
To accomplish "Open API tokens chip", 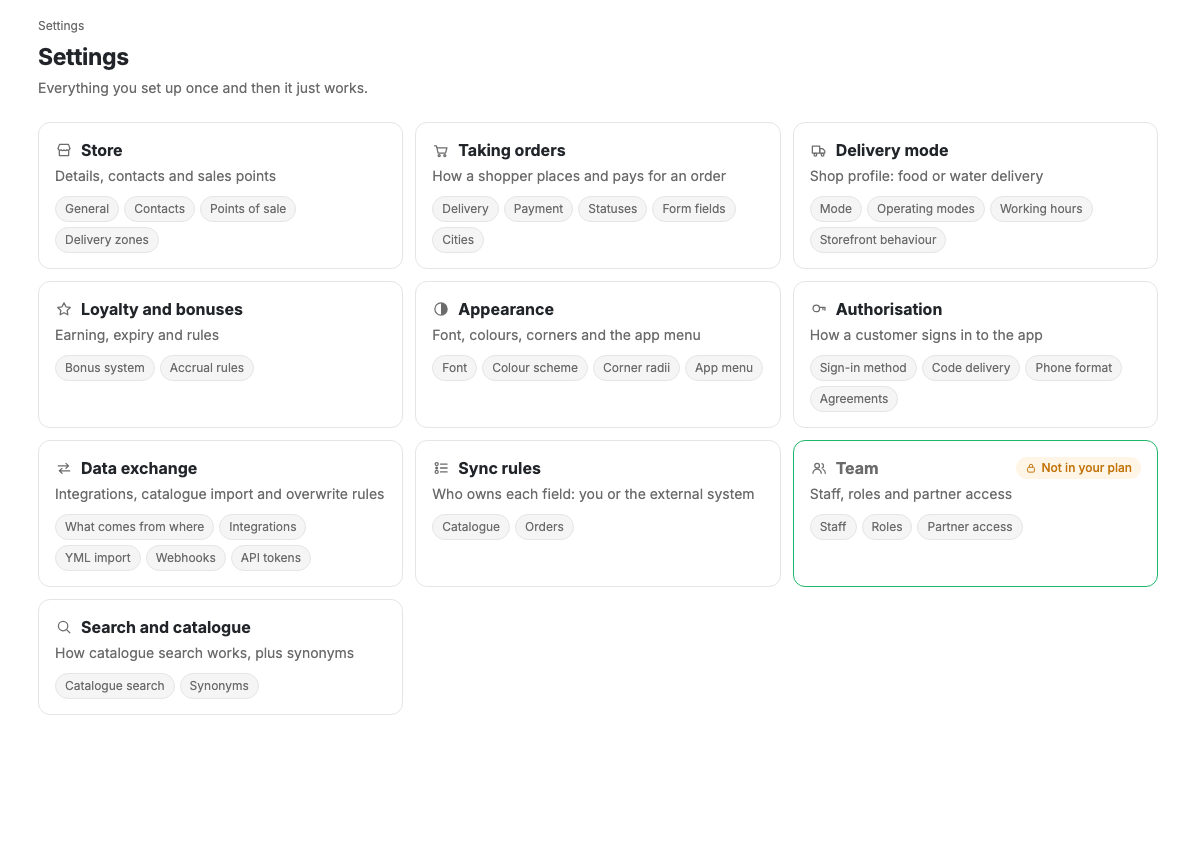I will [x=271, y=557].
